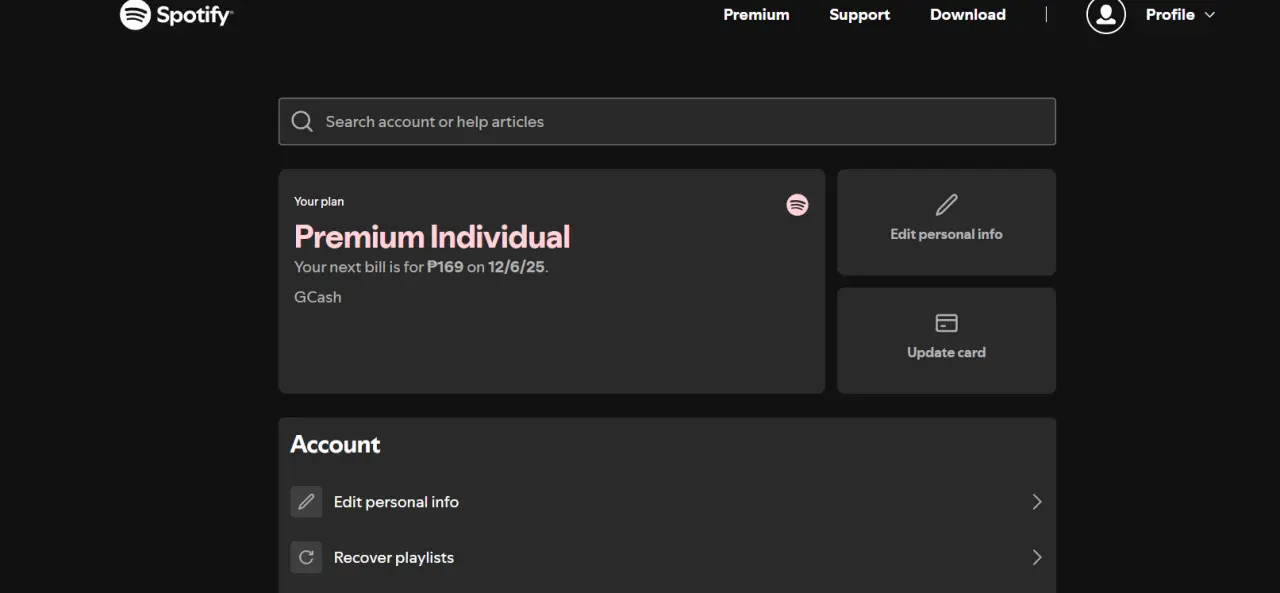The height and width of the screenshot is (593, 1280).
Task: Click the Spotify logo in header
Action: point(176,14)
